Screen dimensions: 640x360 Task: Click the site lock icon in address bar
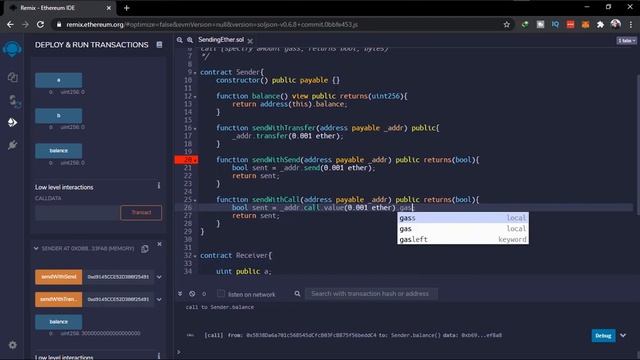click(x=59, y=24)
